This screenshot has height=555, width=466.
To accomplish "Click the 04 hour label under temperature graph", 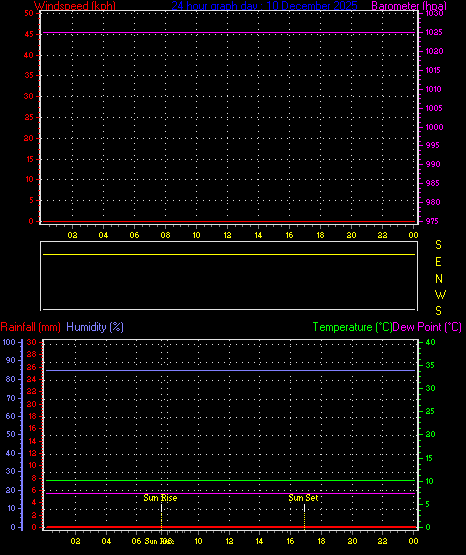I will pyautogui.click(x=106, y=541).
